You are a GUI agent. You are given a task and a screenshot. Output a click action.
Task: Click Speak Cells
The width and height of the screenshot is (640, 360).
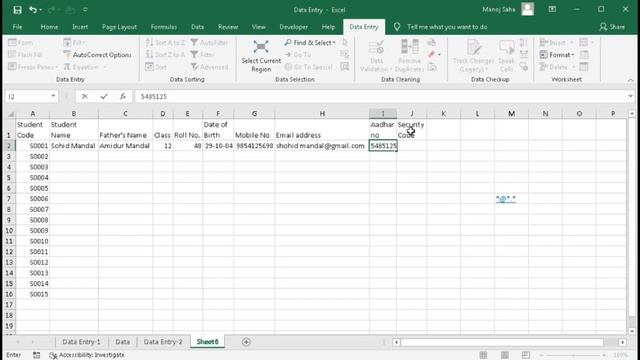click(506, 56)
